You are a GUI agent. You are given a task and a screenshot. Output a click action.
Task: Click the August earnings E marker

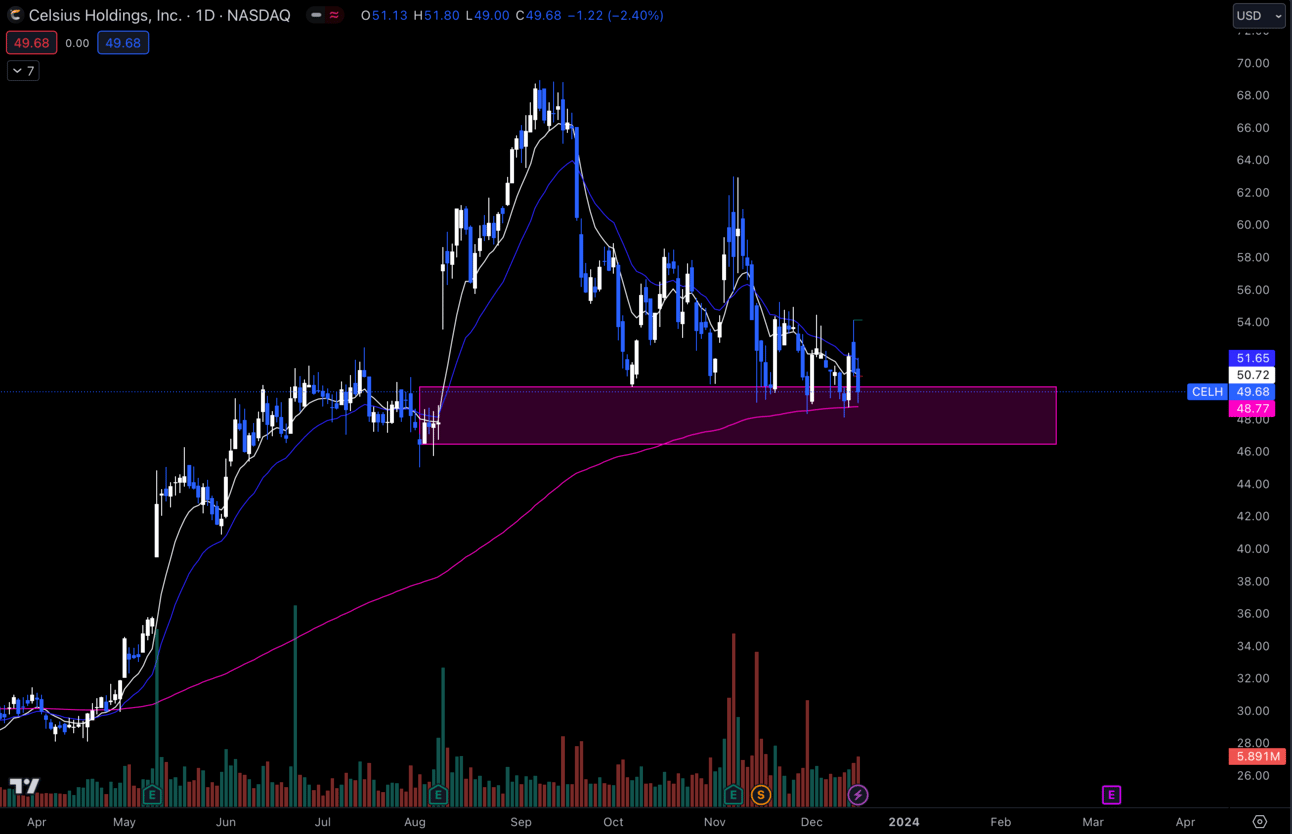tap(438, 795)
